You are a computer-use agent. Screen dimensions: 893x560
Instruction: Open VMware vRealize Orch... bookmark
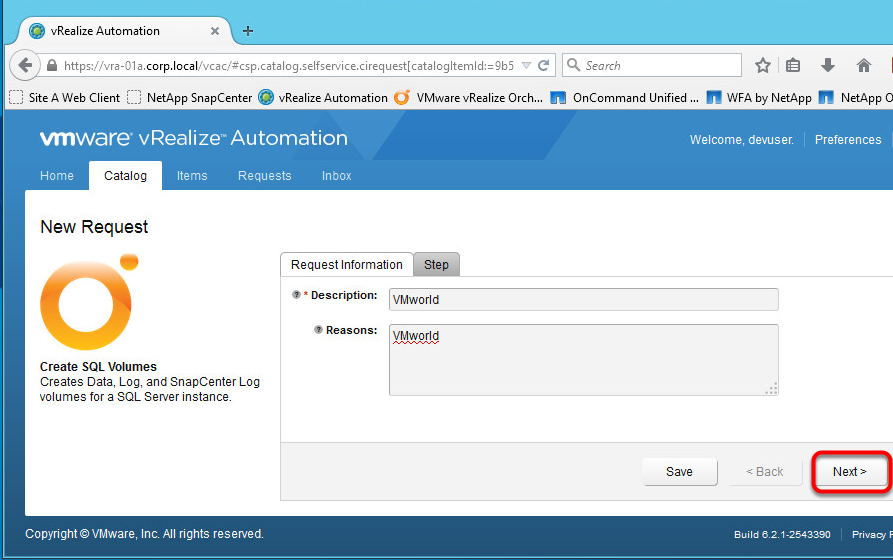468,97
